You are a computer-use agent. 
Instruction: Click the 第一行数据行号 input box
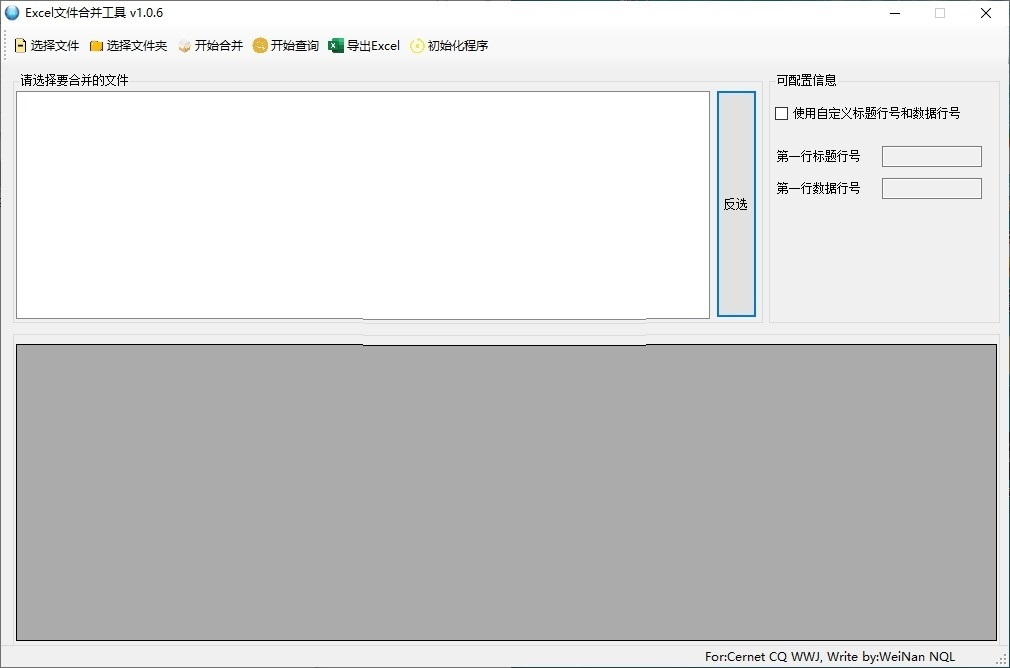point(931,188)
